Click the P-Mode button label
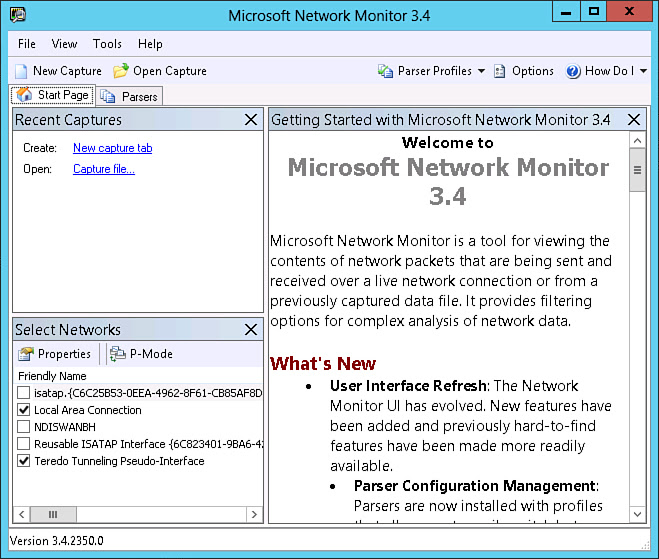The image size is (659, 559). (151, 354)
